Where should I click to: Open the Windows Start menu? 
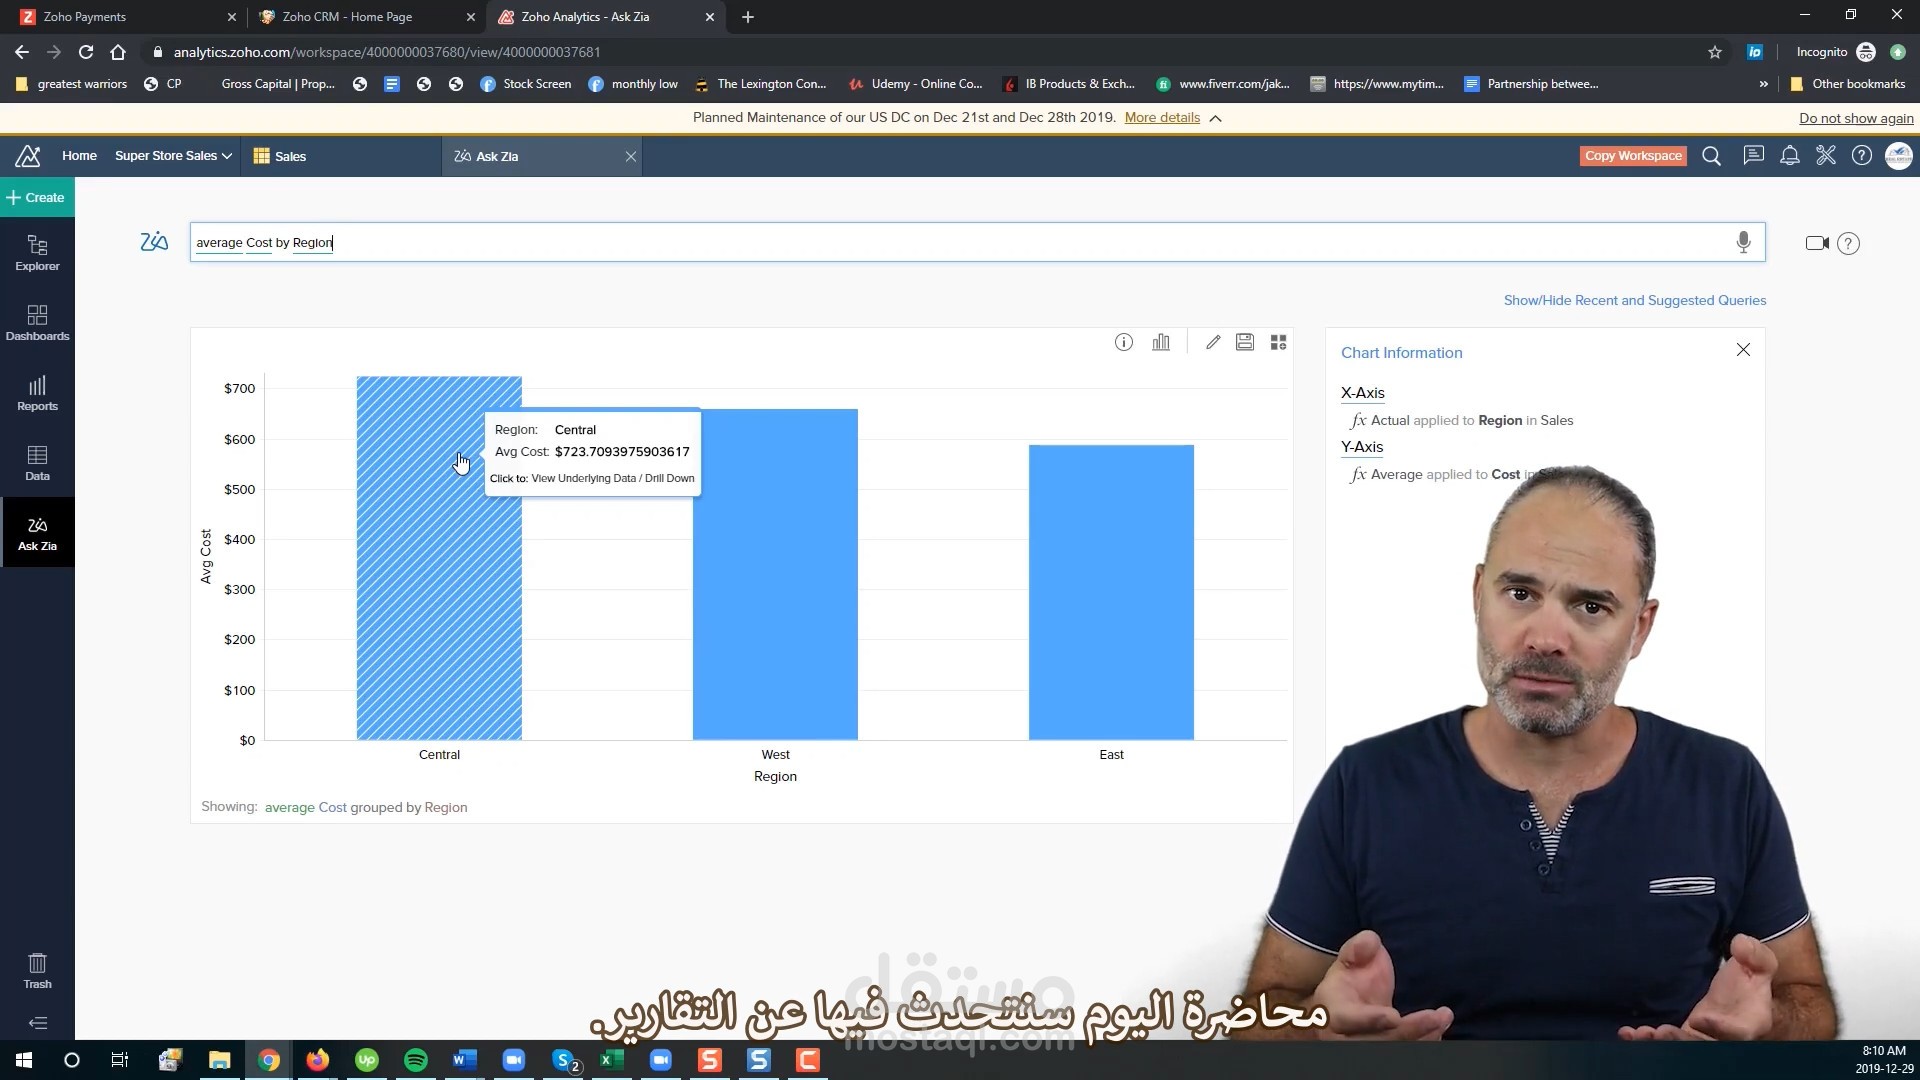point(24,1060)
